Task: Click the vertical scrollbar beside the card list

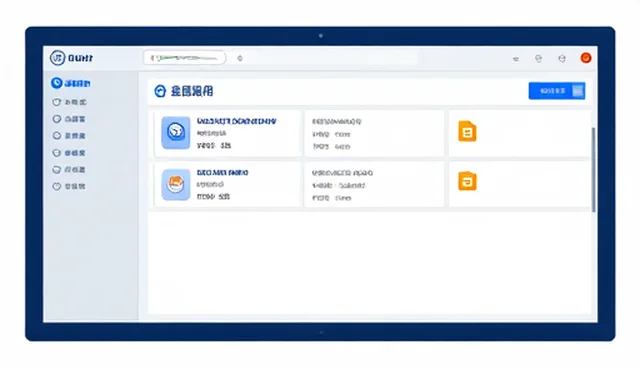Action: [593, 169]
